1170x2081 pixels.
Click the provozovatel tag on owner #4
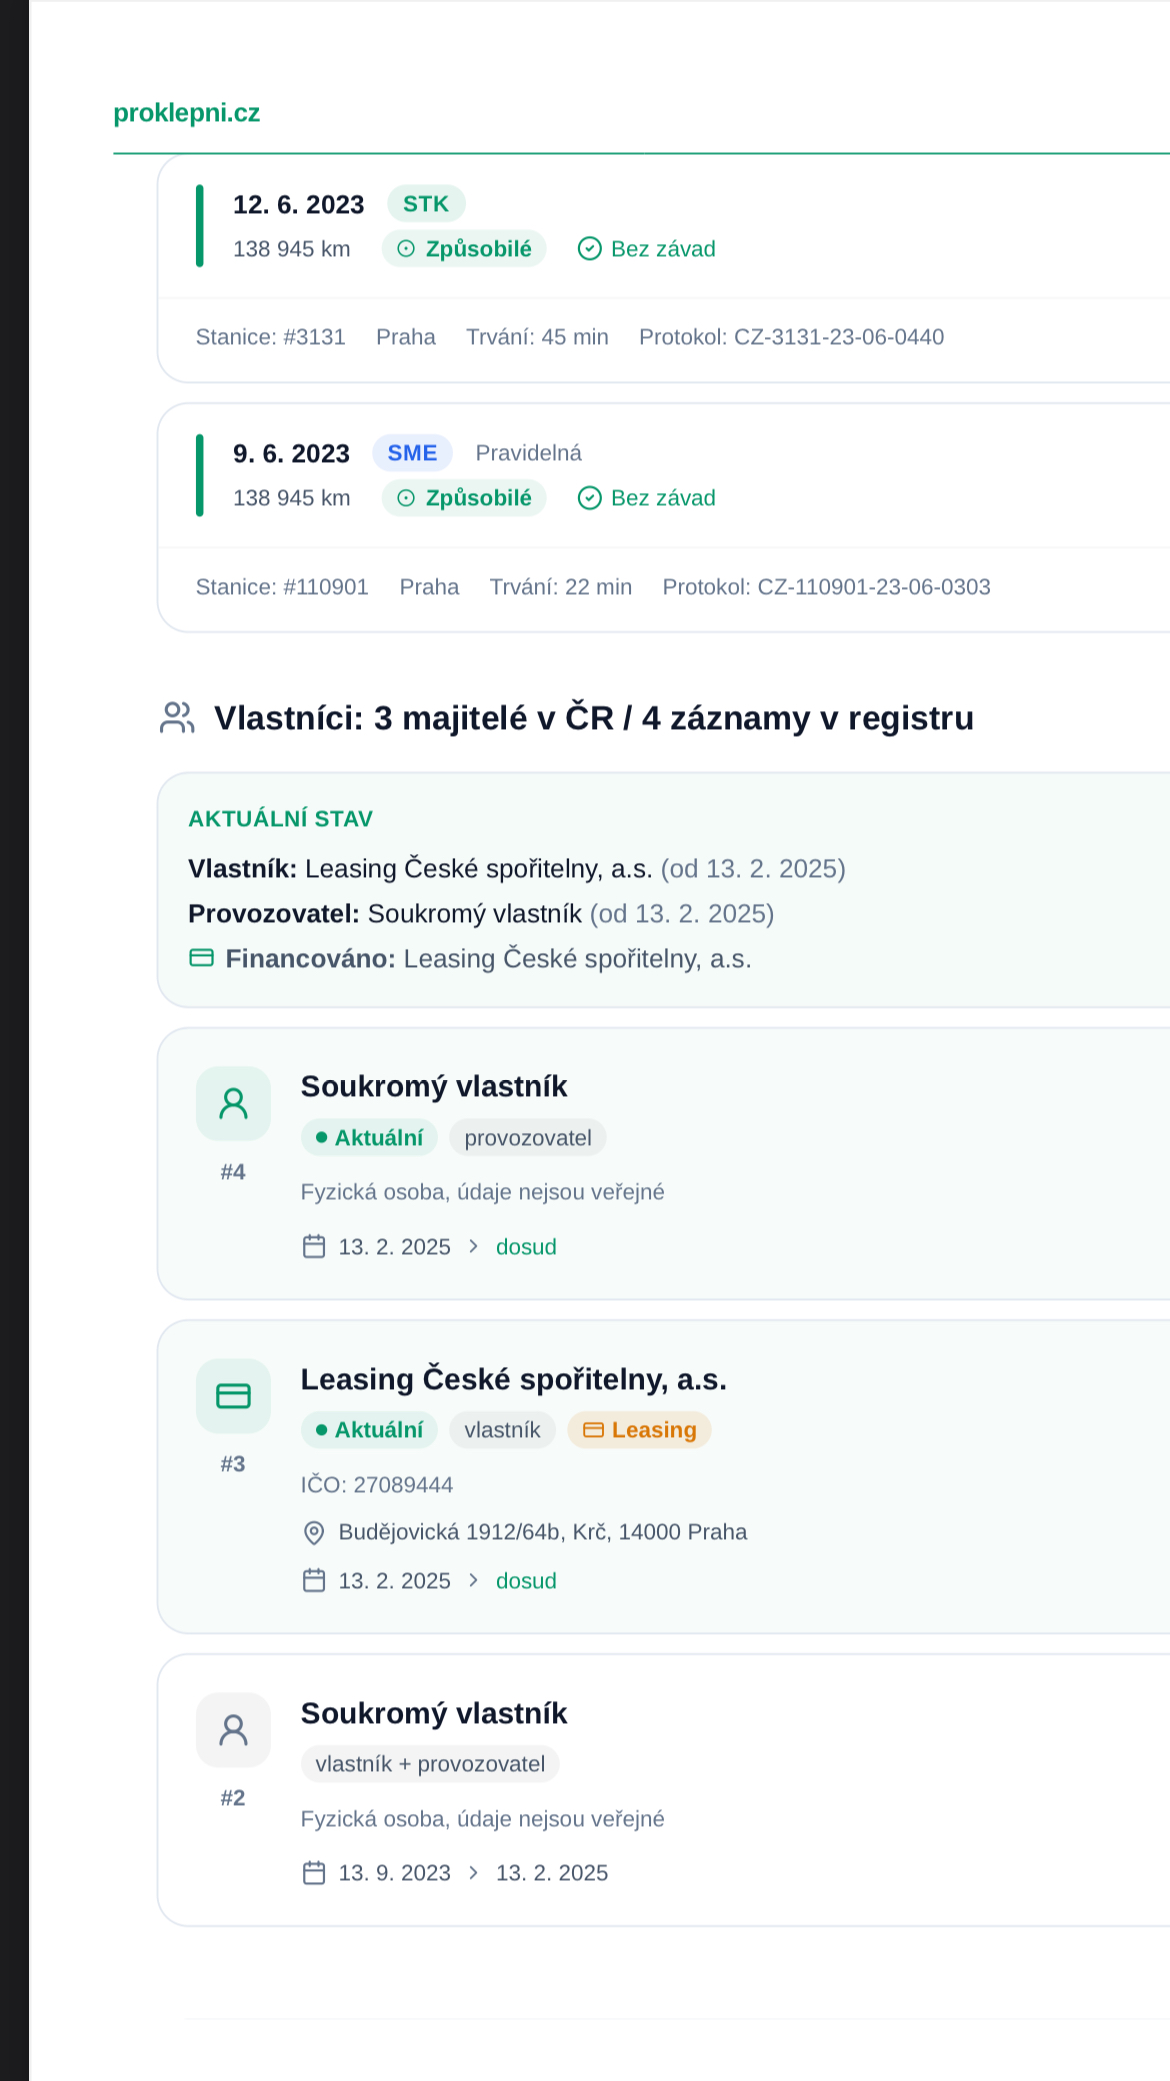528,1138
